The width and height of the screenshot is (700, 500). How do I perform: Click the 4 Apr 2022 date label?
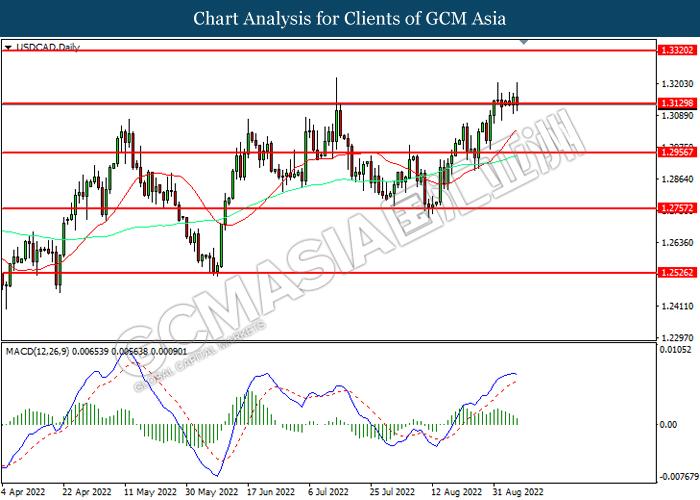click(x=23, y=492)
